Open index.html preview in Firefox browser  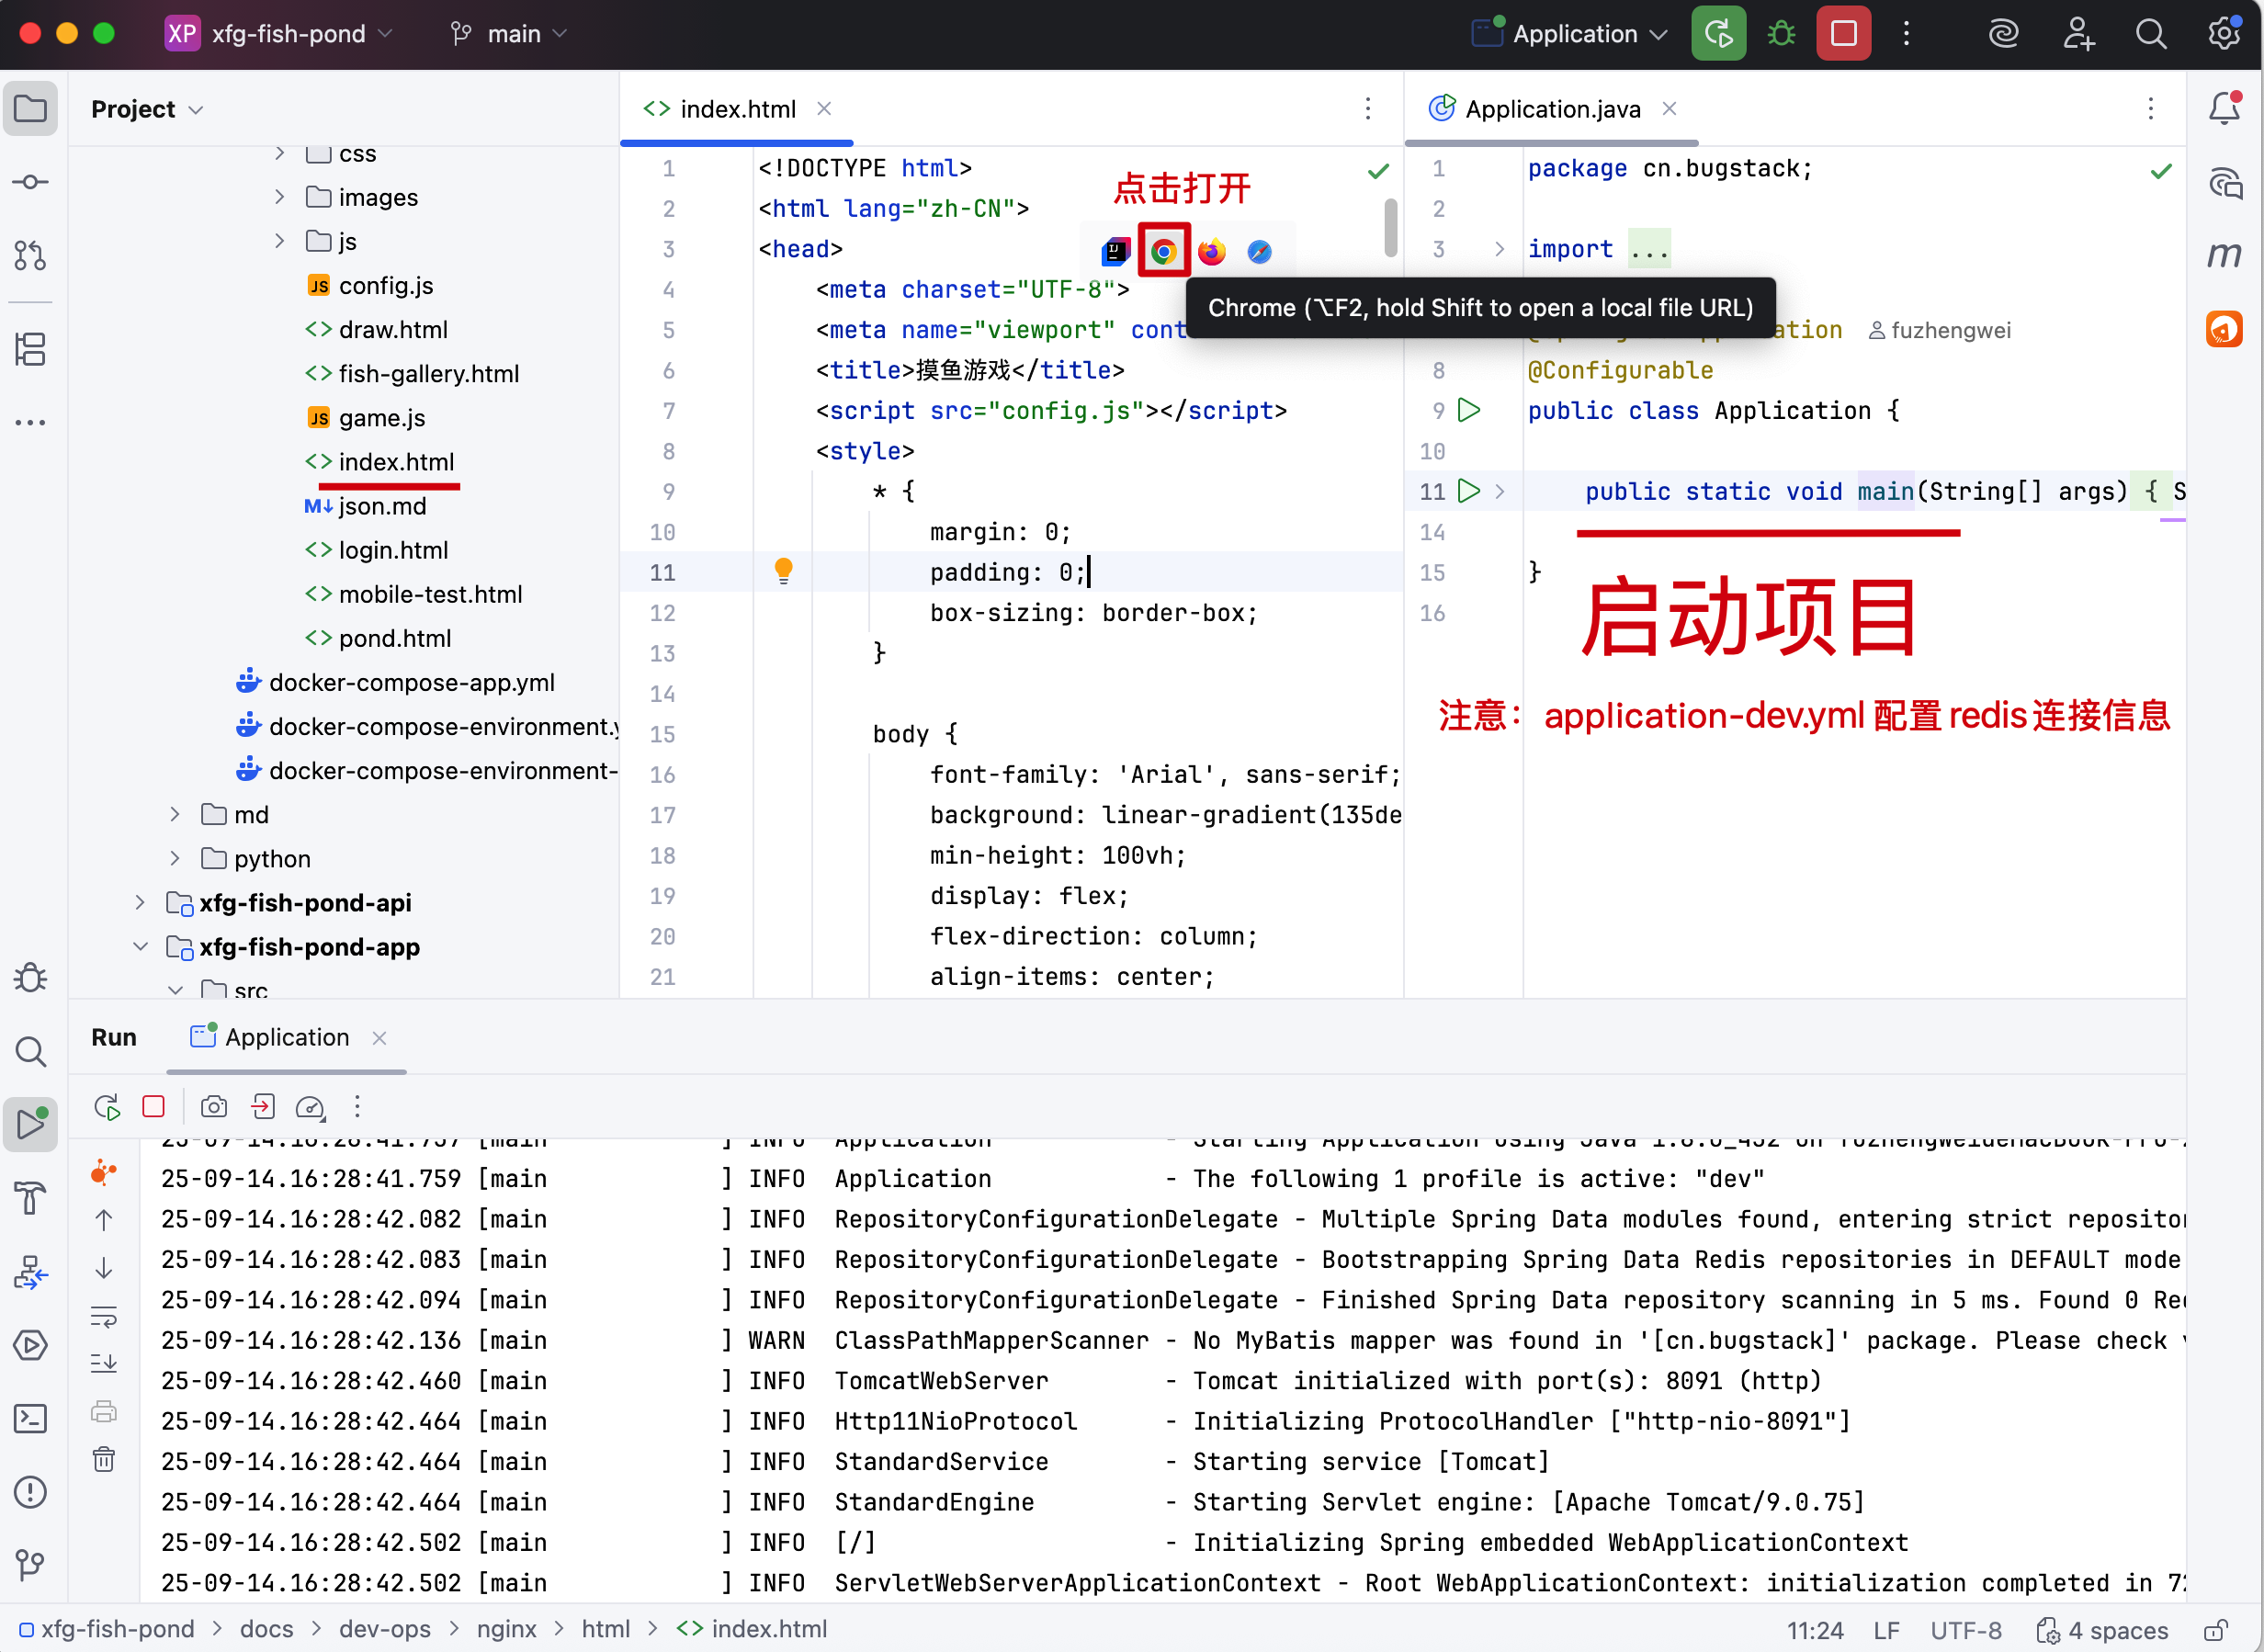1211,252
